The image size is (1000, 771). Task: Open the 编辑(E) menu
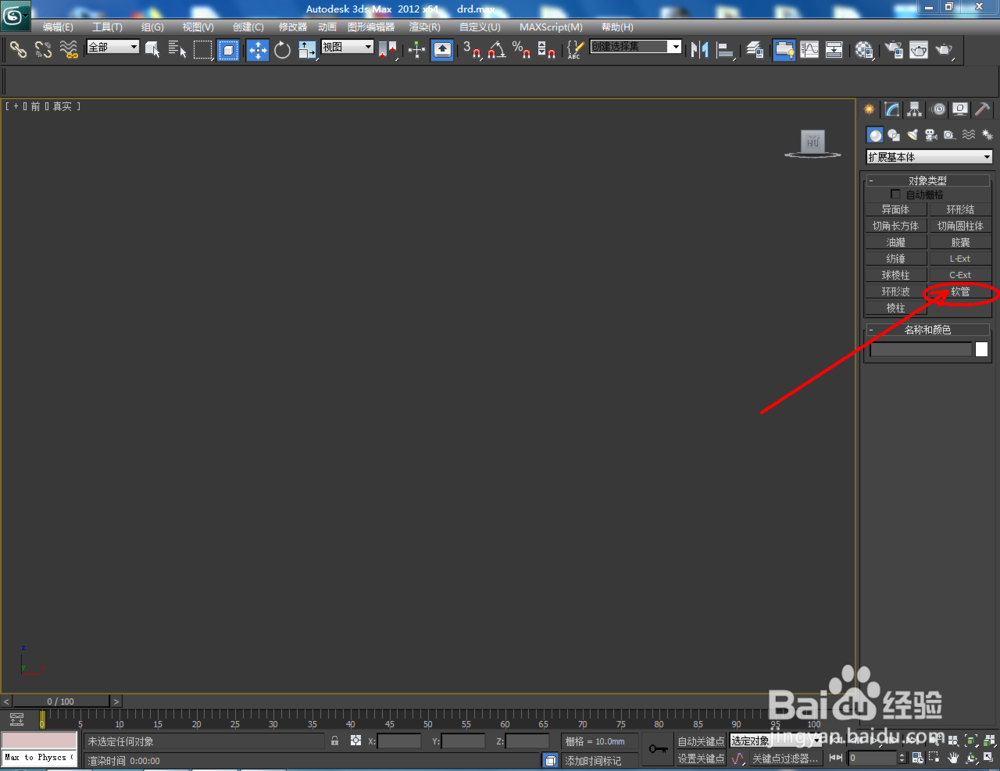[x=58, y=27]
